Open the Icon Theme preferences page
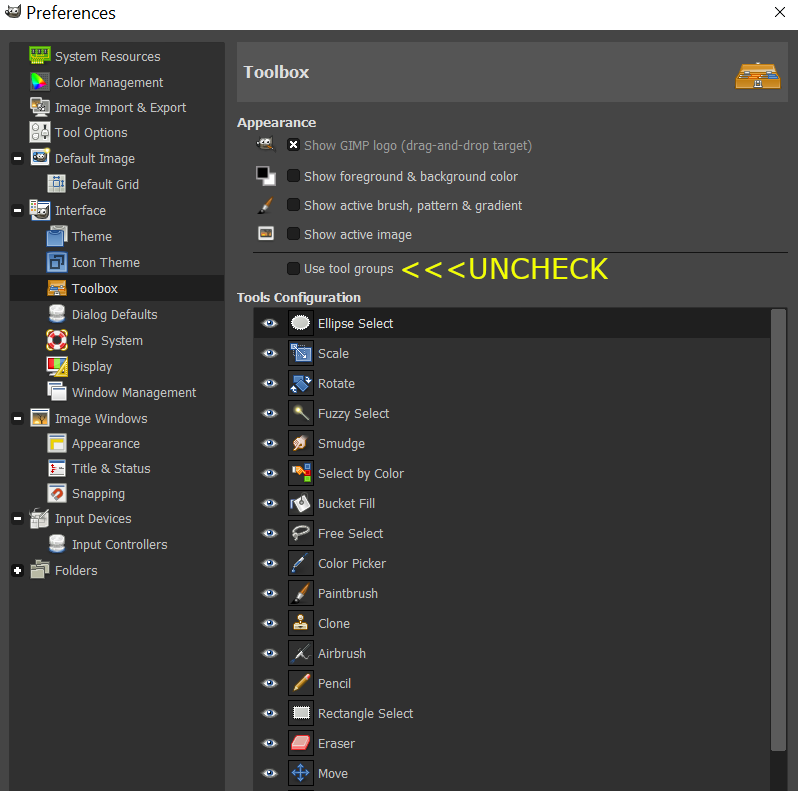 coord(105,263)
